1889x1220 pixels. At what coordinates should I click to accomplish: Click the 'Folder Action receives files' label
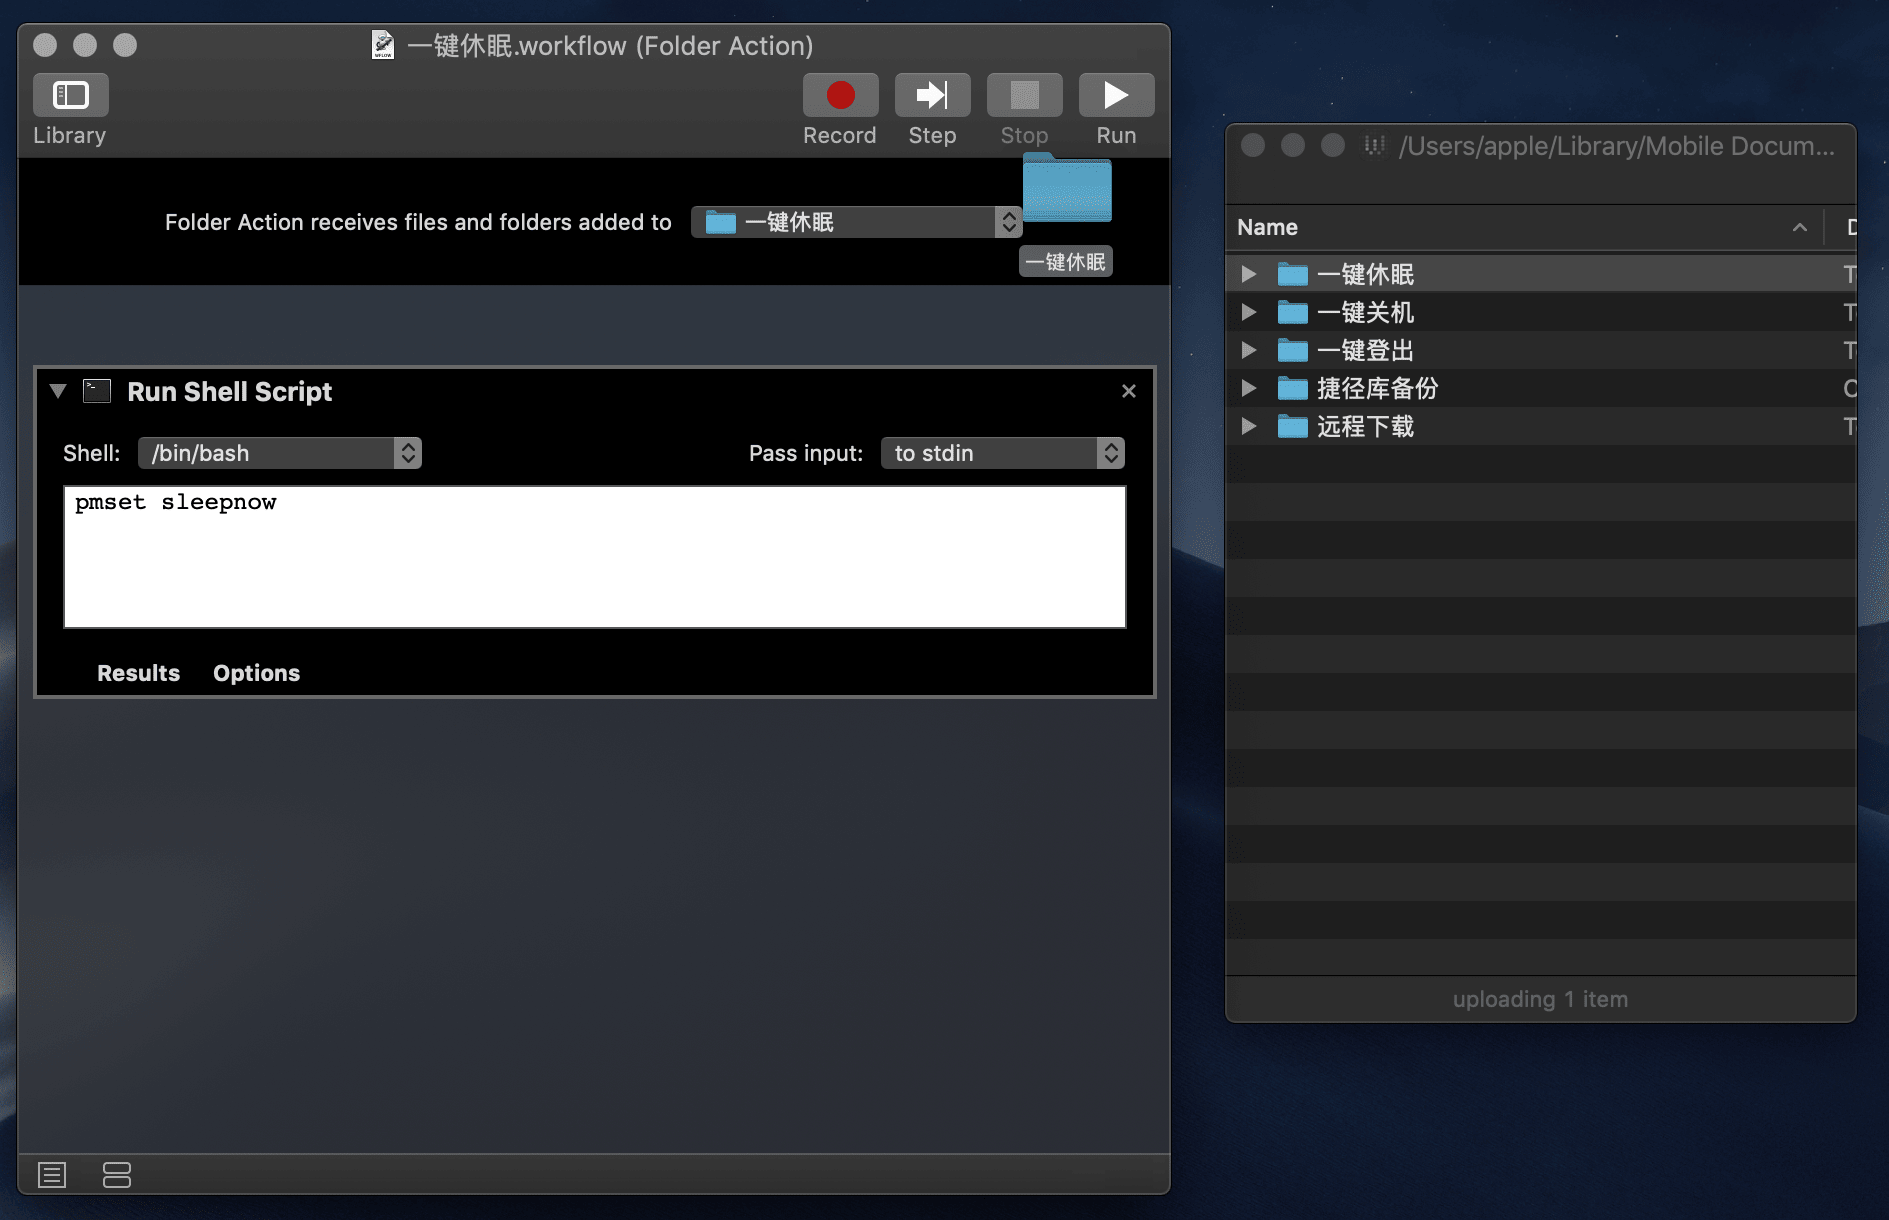click(418, 222)
